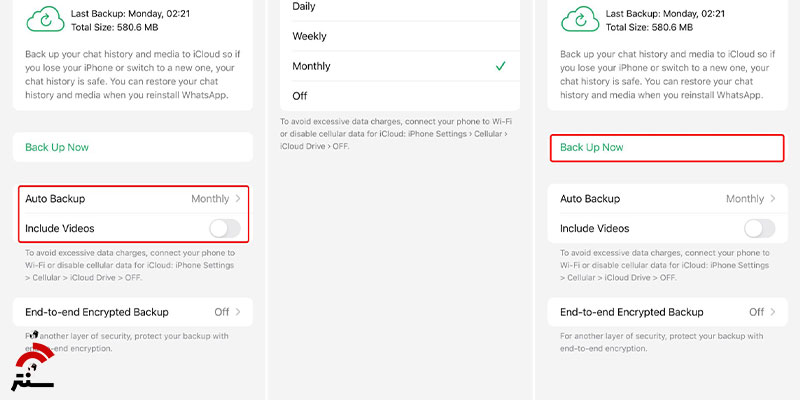Tap chevron beside Off in right panel
800x400 pixels.
(772, 312)
